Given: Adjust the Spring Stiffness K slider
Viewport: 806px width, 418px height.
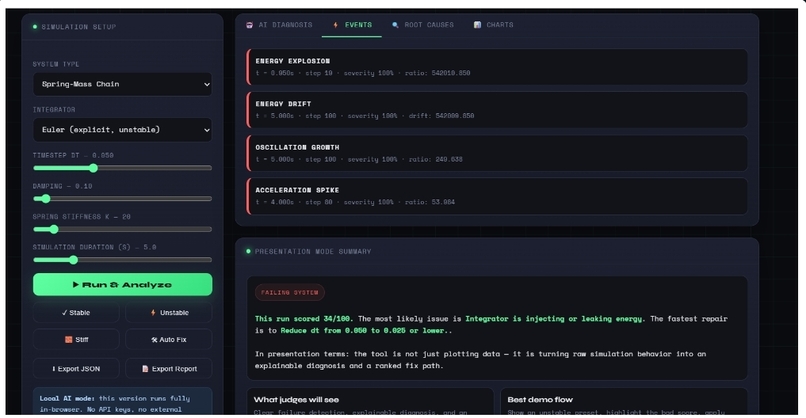Looking at the screenshot, I should pos(122,229).
